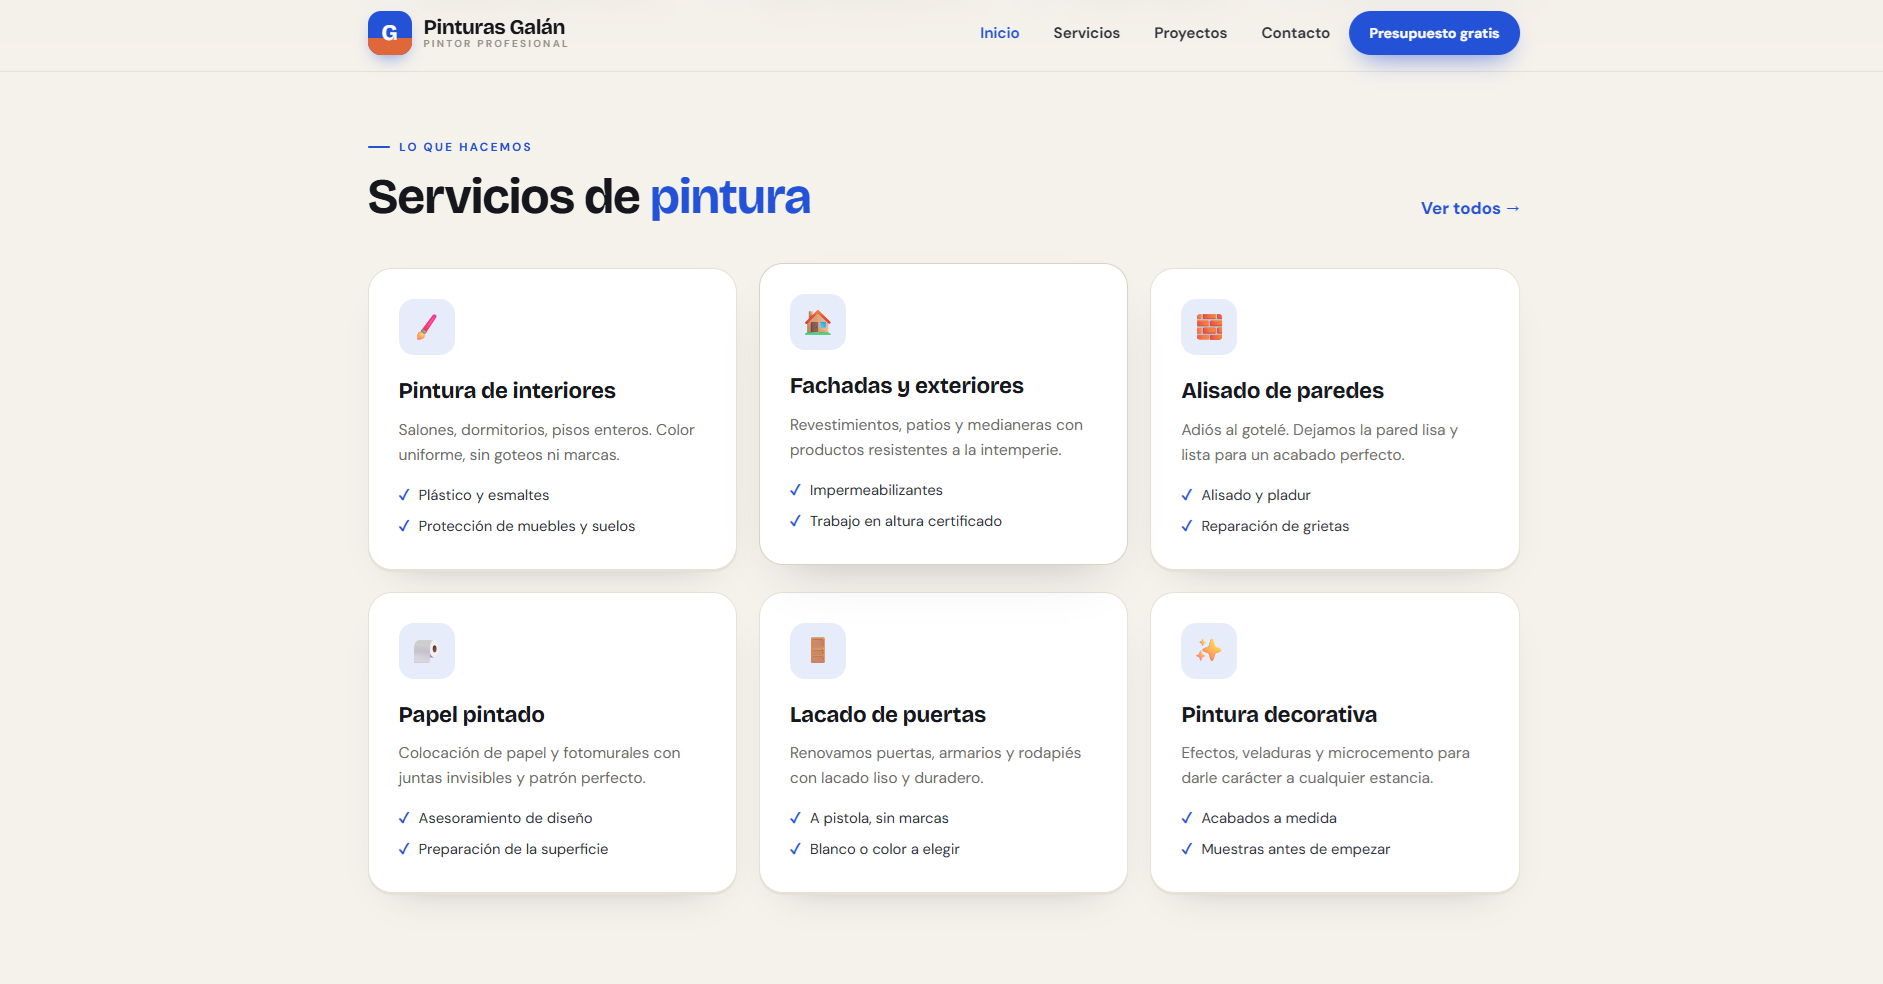Open the Servicios menu item
This screenshot has height=984, width=1883.
point(1086,33)
